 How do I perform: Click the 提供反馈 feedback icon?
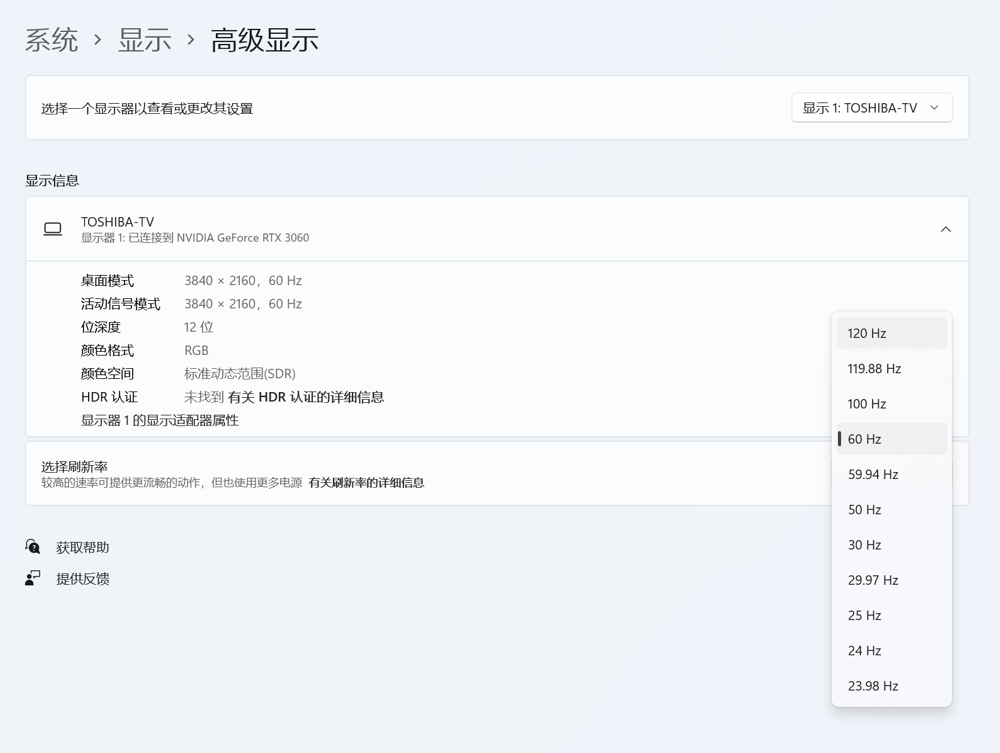pyautogui.click(x=30, y=579)
